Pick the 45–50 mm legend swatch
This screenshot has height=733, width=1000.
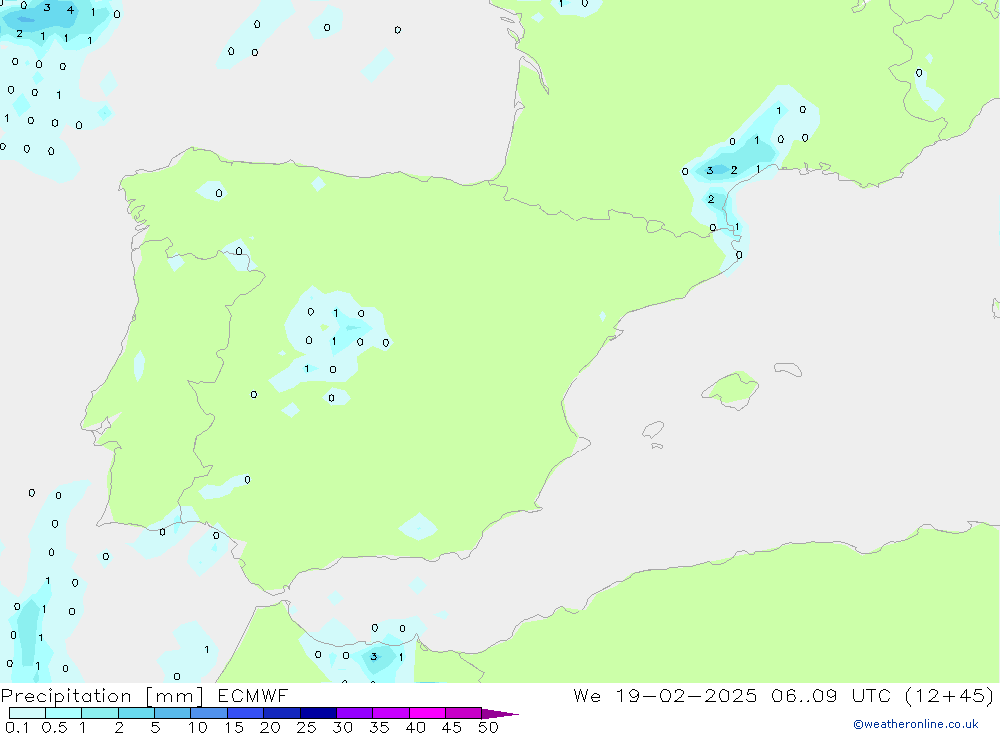(464, 713)
